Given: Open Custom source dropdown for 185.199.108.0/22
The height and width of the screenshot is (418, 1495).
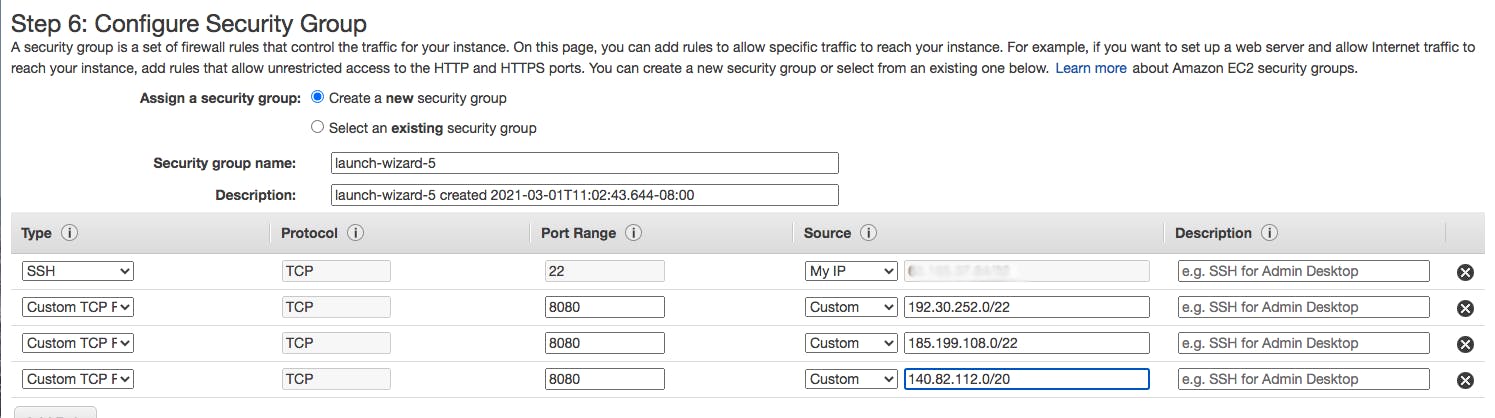Looking at the screenshot, I should pos(852,343).
